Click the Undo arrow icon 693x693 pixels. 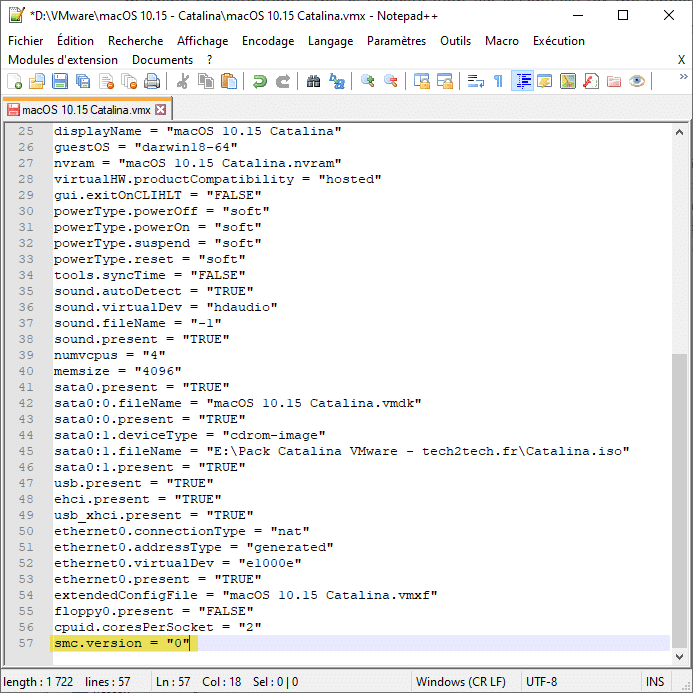[260, 82]
